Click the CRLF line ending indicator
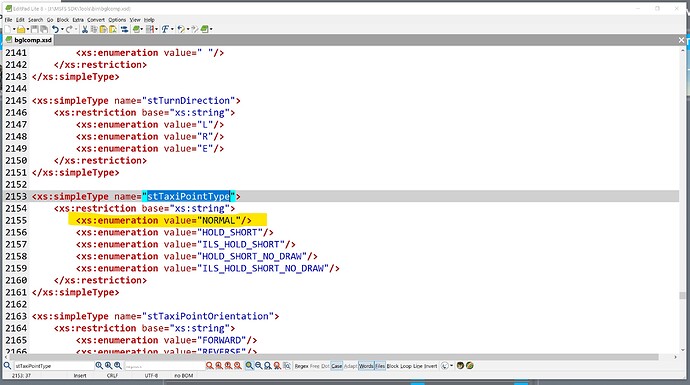Viewport: 690px width, 385px height. 112,376
